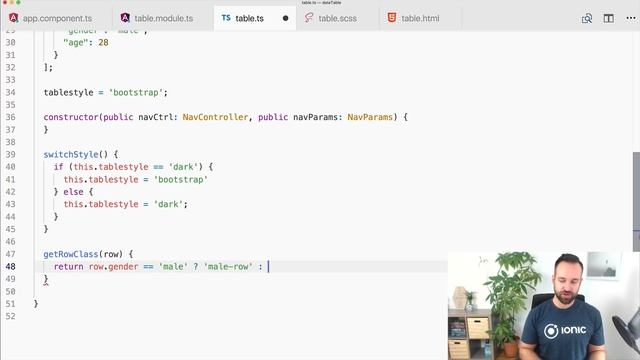Click the 'else' keyword on line 42

(x=73, y=192)
